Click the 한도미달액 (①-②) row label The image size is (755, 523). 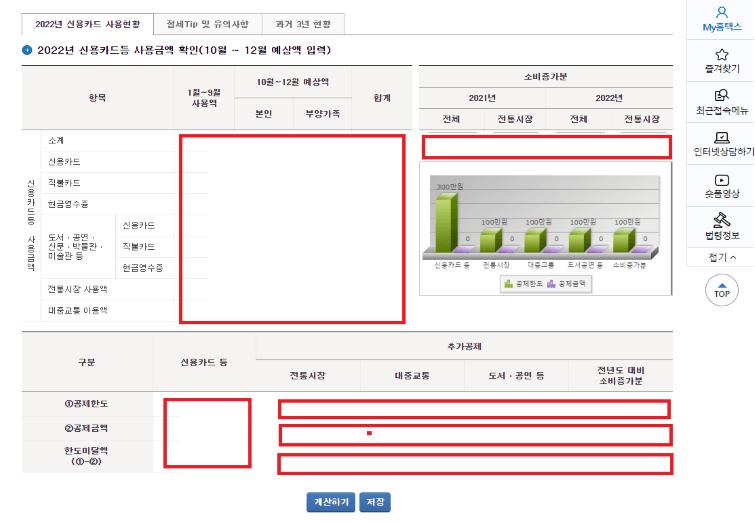87,456
